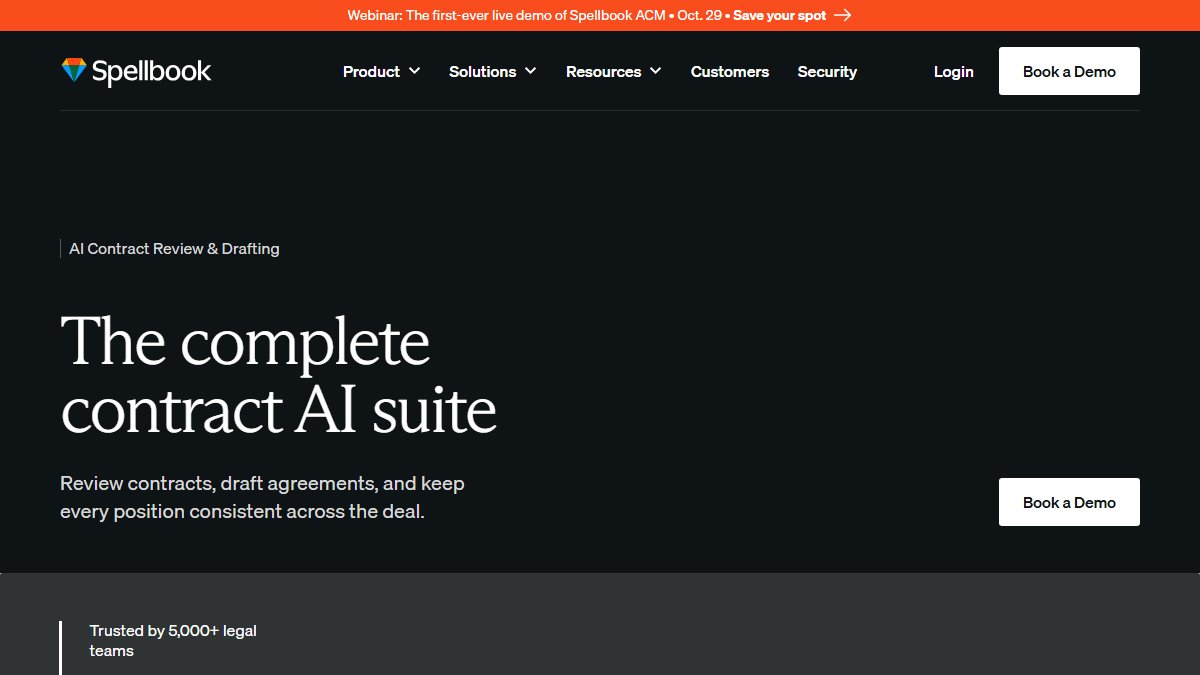Image resolution: width=1200 pixels, height=675 pixels.
Task: Open the Login link
Action: coord(954,71)
